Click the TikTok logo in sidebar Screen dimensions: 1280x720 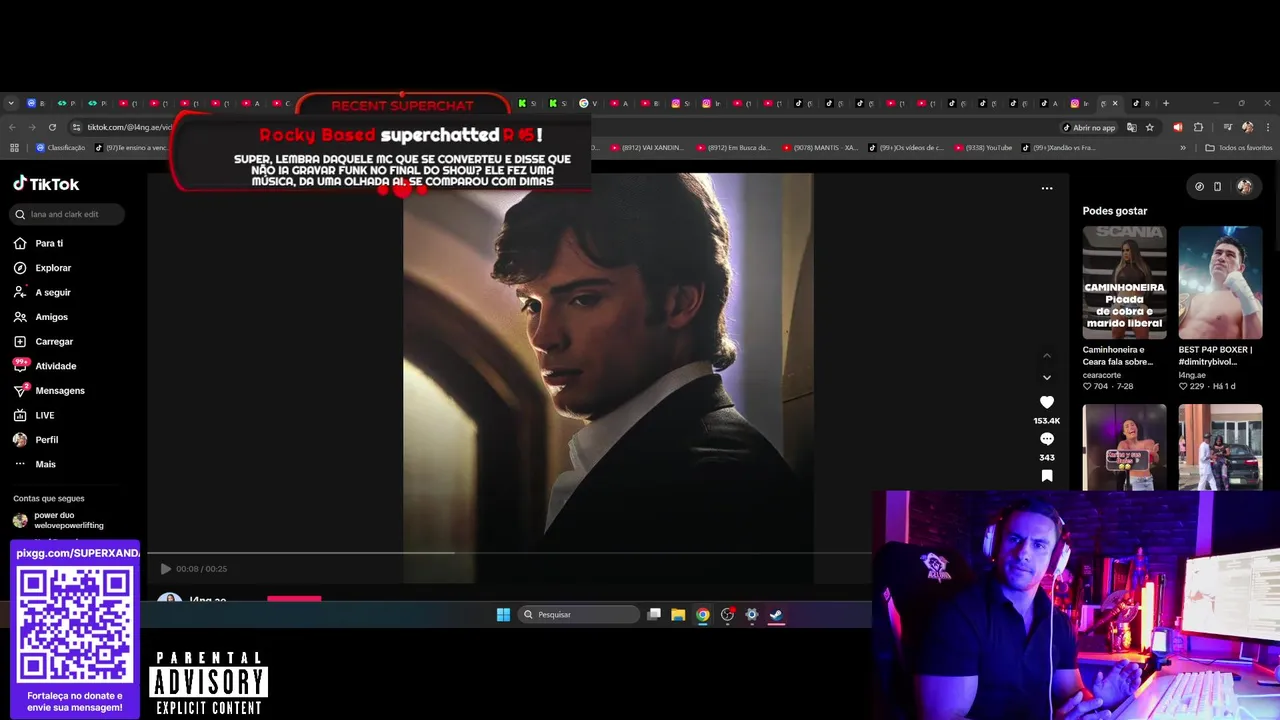[x=46, y=184]
